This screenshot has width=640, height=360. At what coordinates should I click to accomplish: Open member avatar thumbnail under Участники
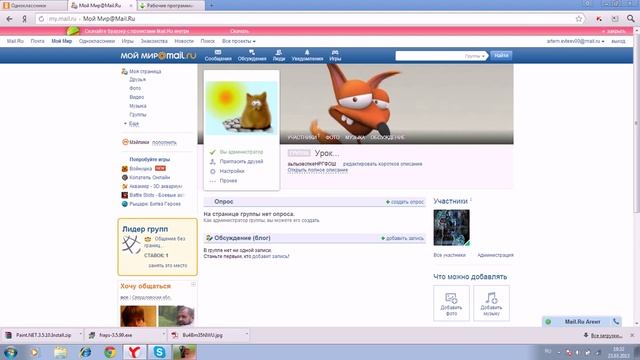click(451, 228)
